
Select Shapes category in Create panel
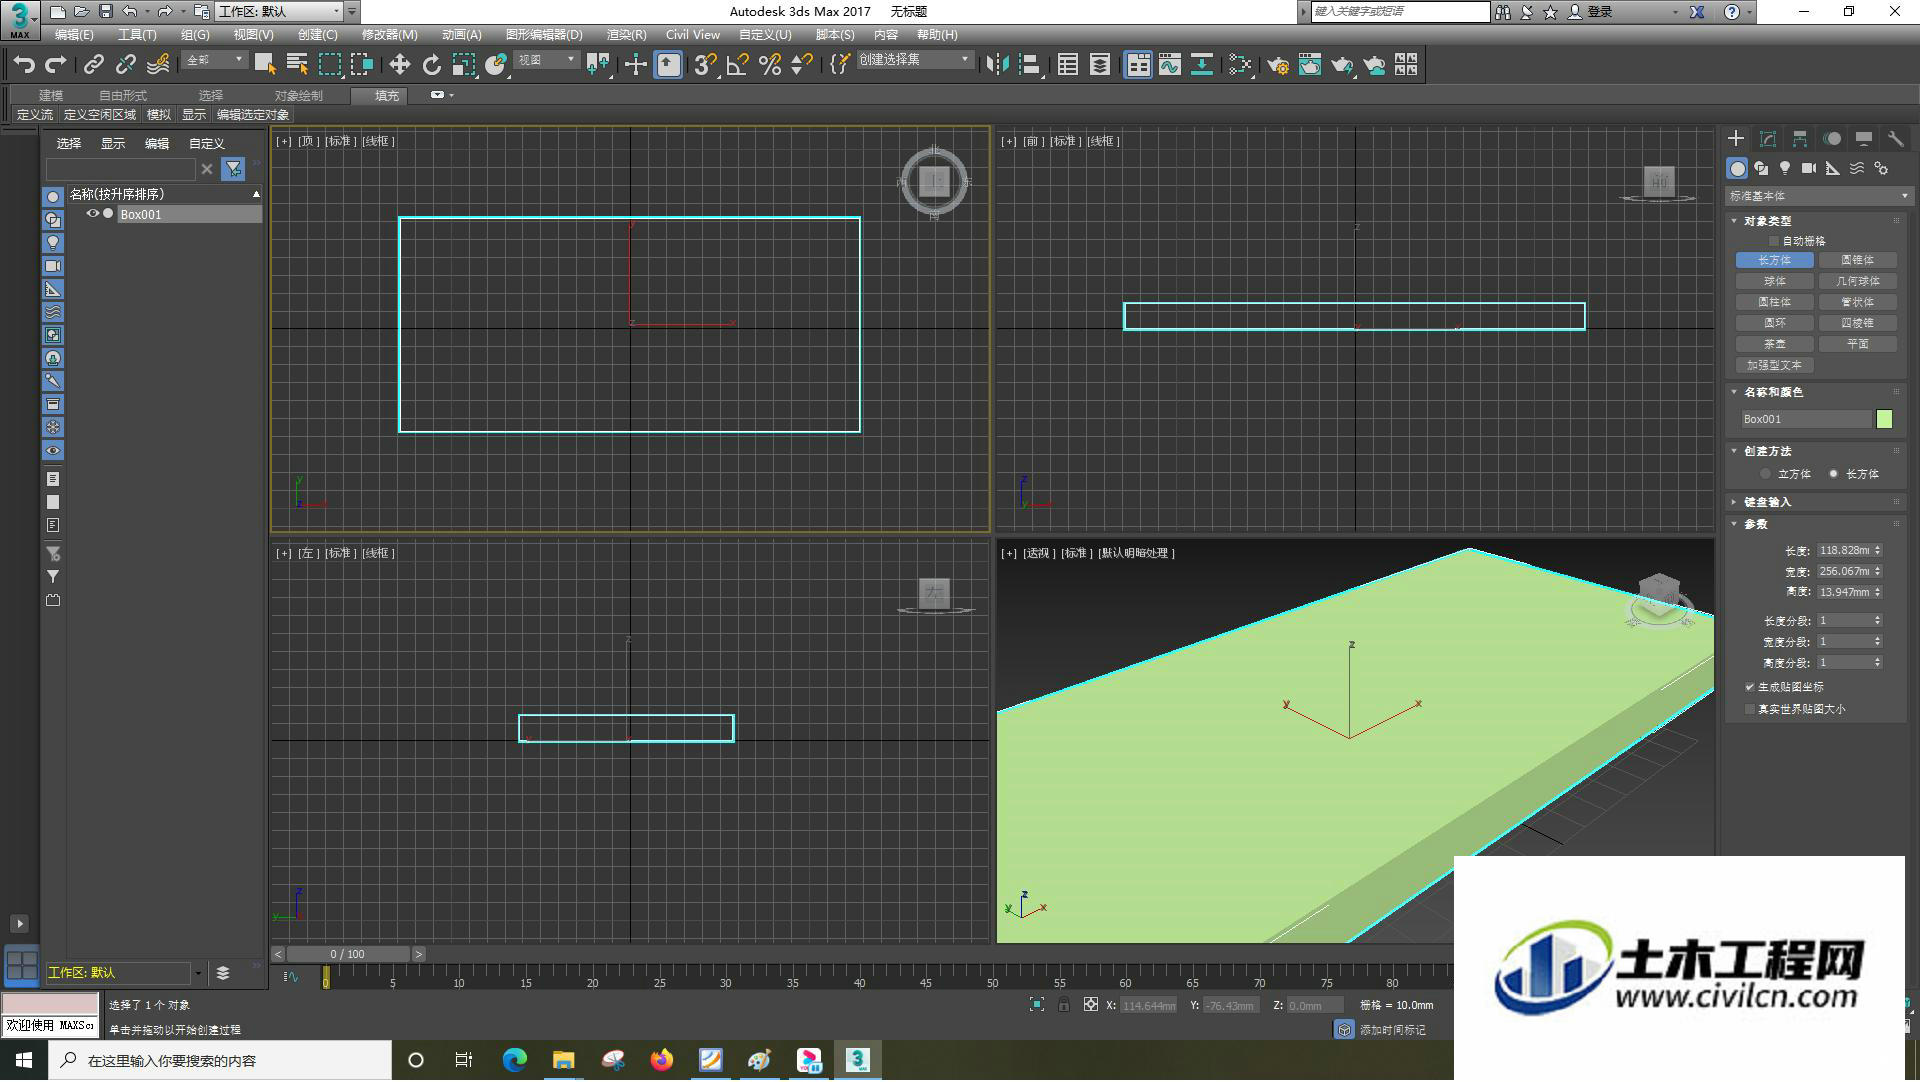1761,168
